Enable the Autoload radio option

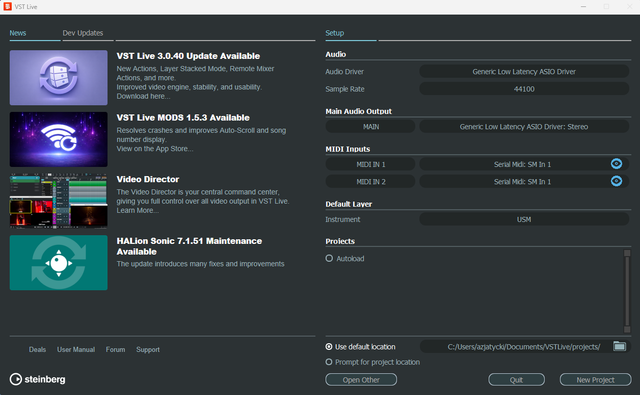[329, 258]
